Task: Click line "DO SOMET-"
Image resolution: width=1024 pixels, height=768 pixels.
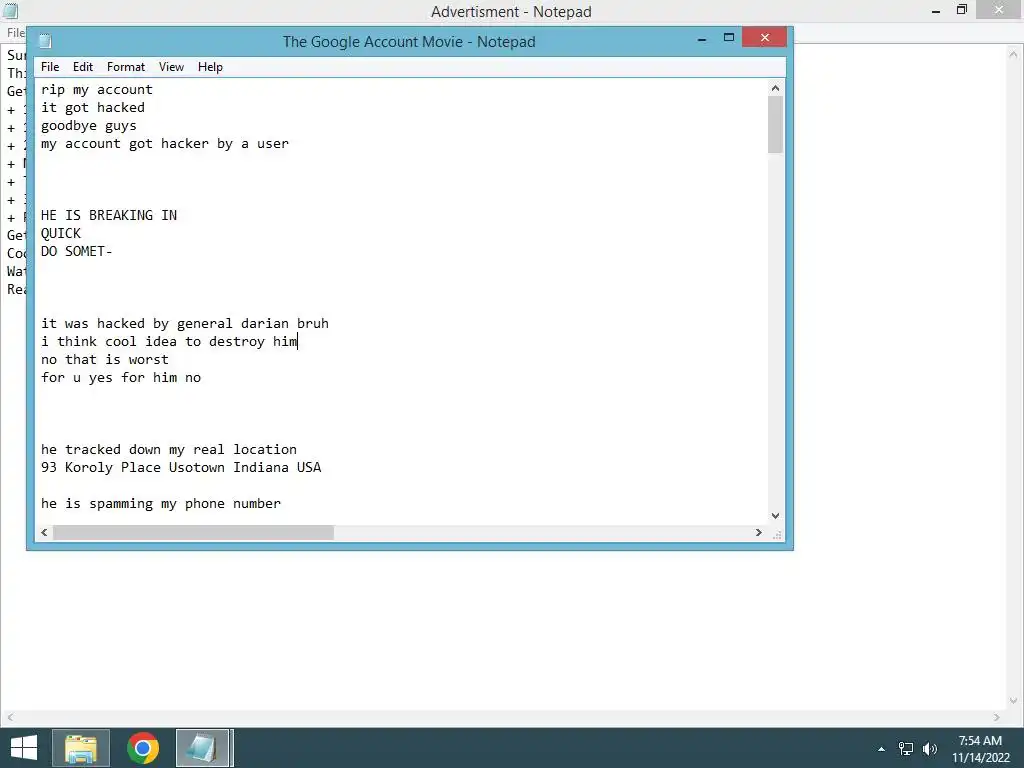Action: 76,251
